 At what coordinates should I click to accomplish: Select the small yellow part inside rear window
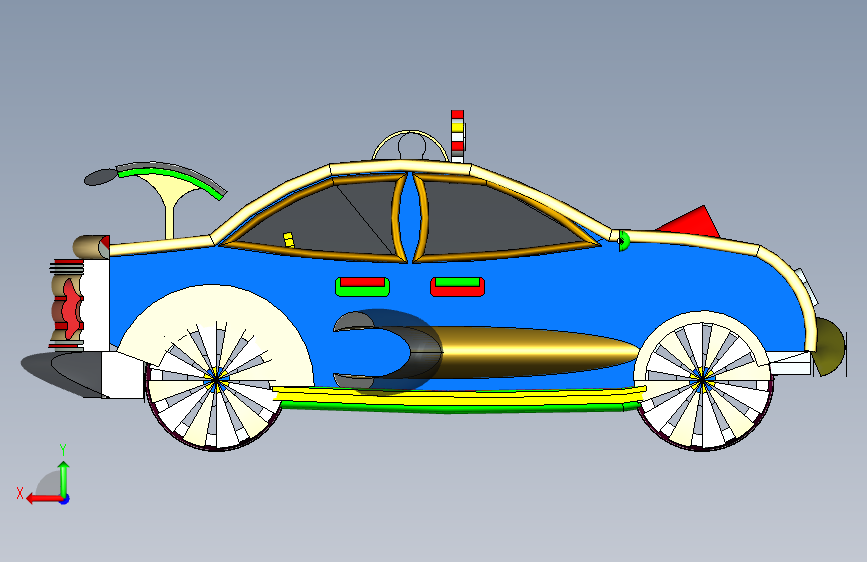pyautogui.click(x=289, y=240)
